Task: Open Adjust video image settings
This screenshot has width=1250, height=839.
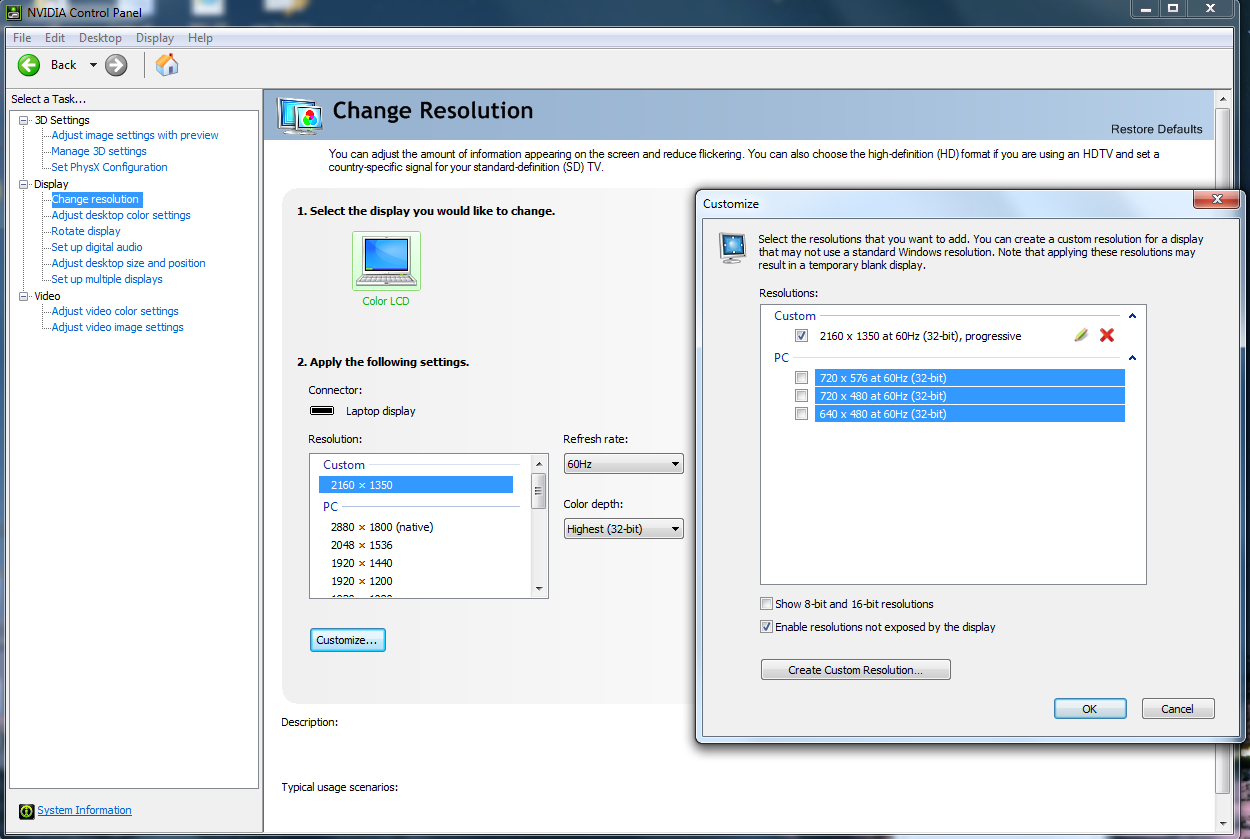Action: 117,327
